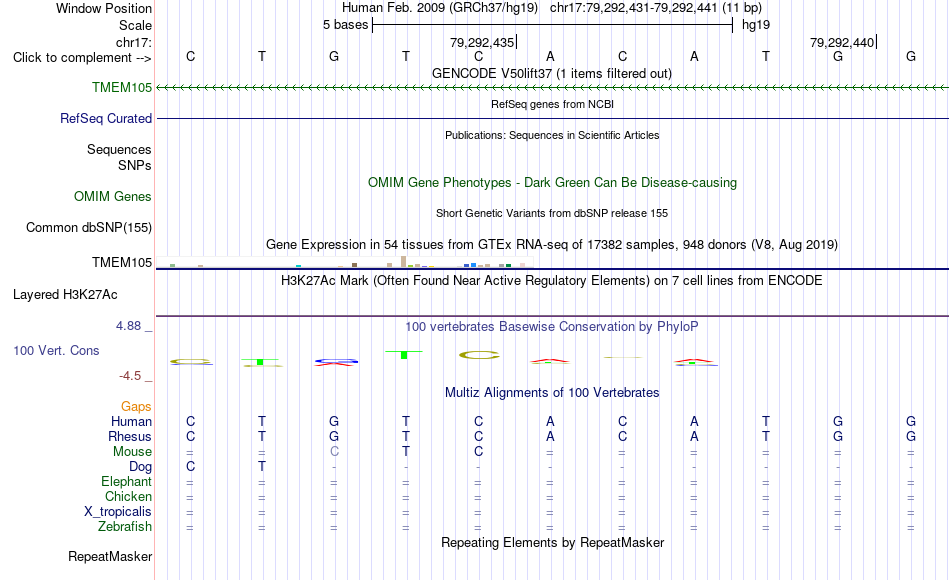Screen dimensions: 950x580
Task: Click the H3K27Ac Mark track title
Action: coord(552,281)
